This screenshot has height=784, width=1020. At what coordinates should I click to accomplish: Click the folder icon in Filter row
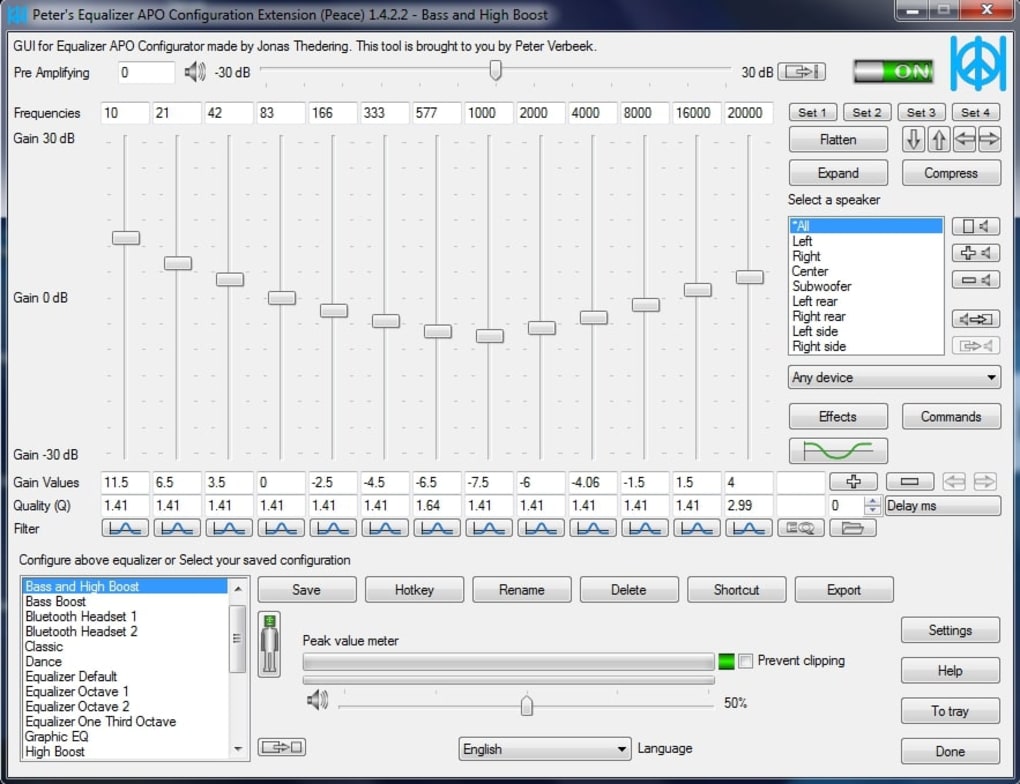pos(852,528)
